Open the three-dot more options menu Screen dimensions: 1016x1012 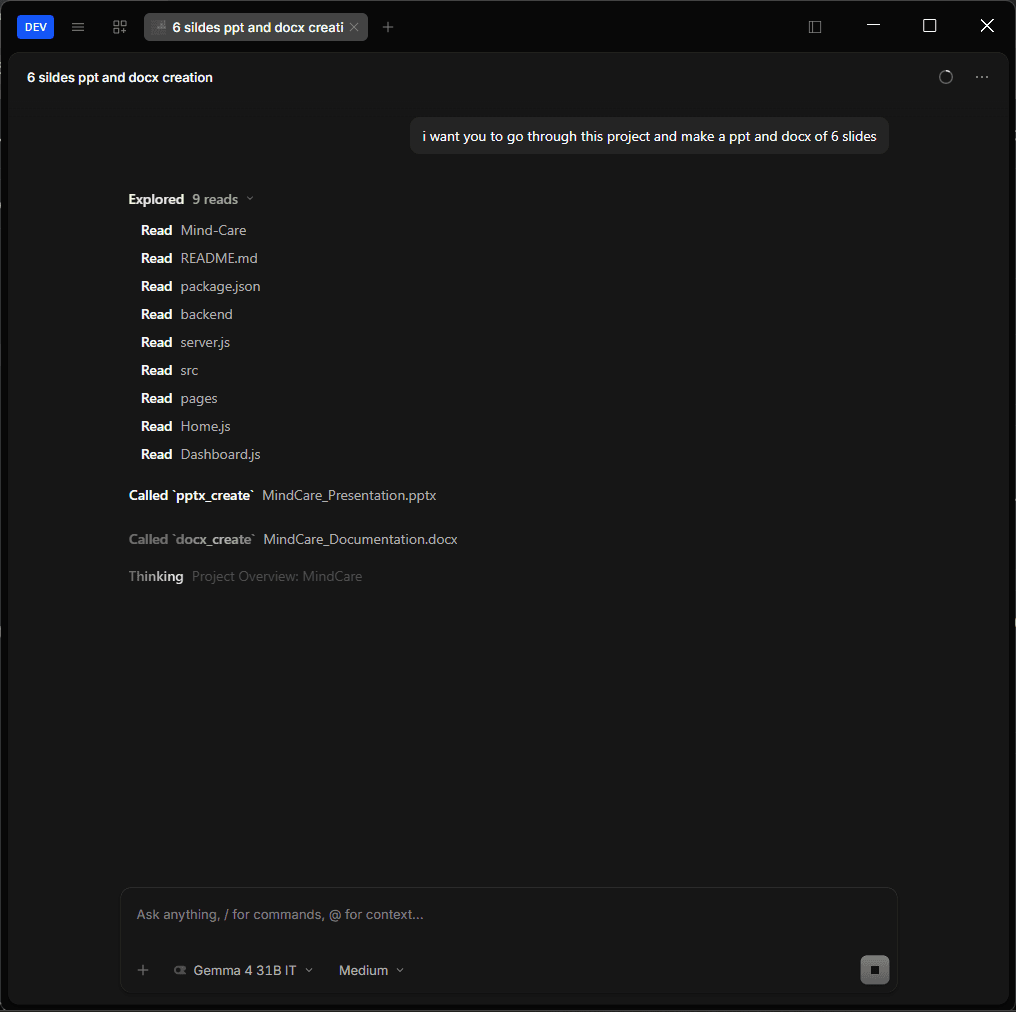982,77
